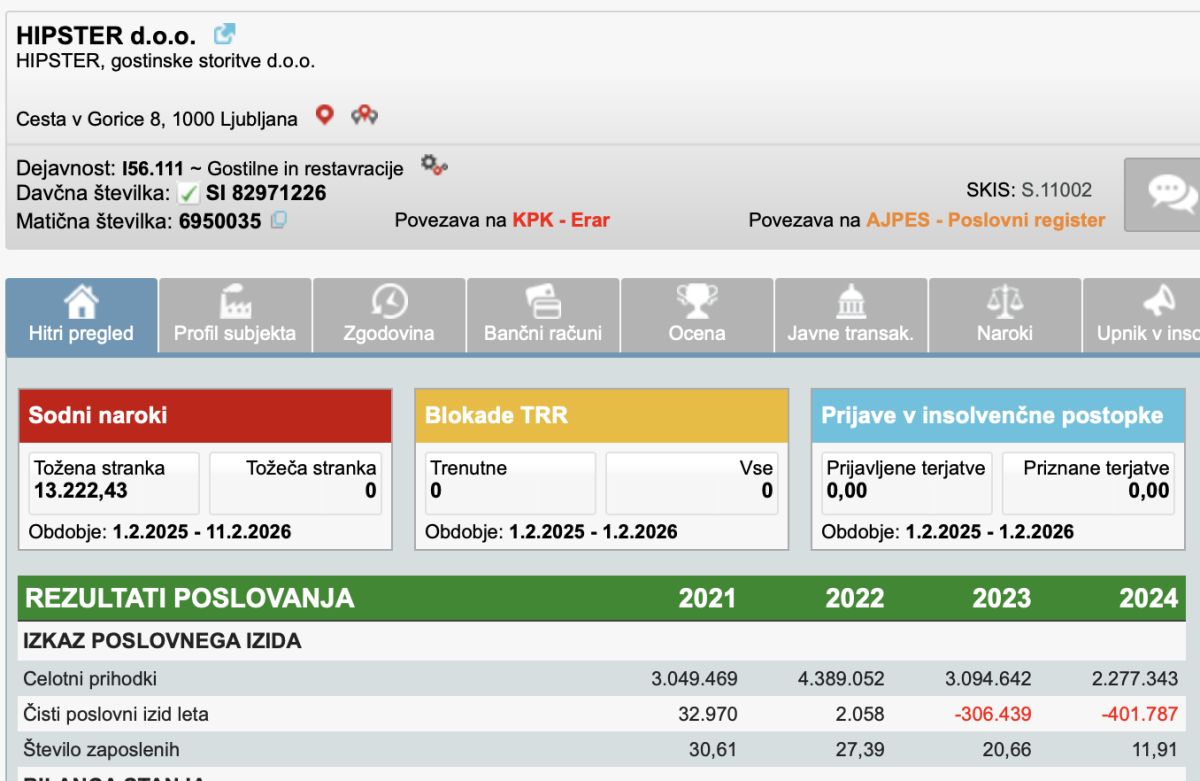Open the Hitri pregled tab
The width and height of the screenshot is (1200, 781).
81,316
